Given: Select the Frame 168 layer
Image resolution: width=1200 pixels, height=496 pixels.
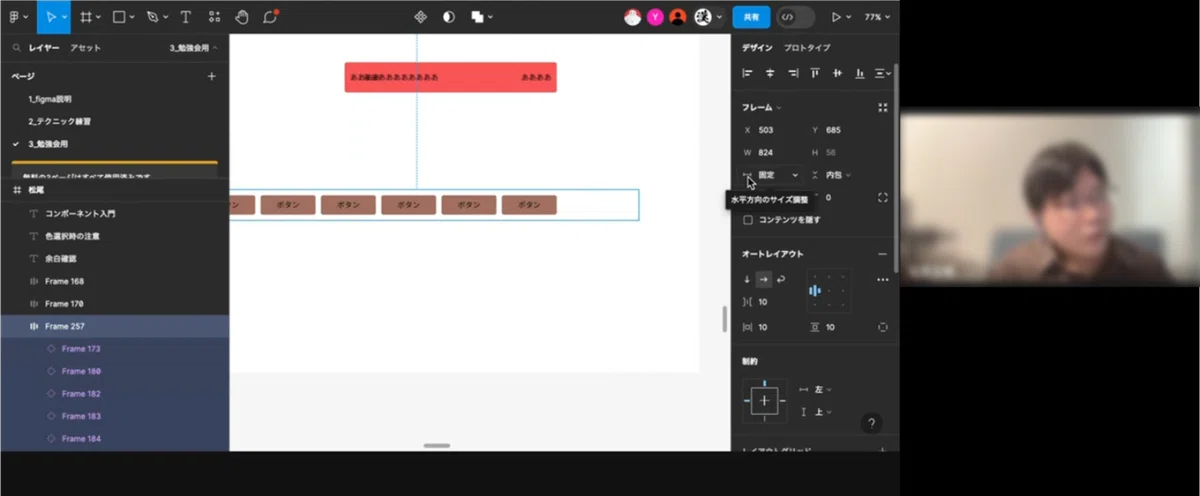Looking at the screenshot, I should 114,281.
